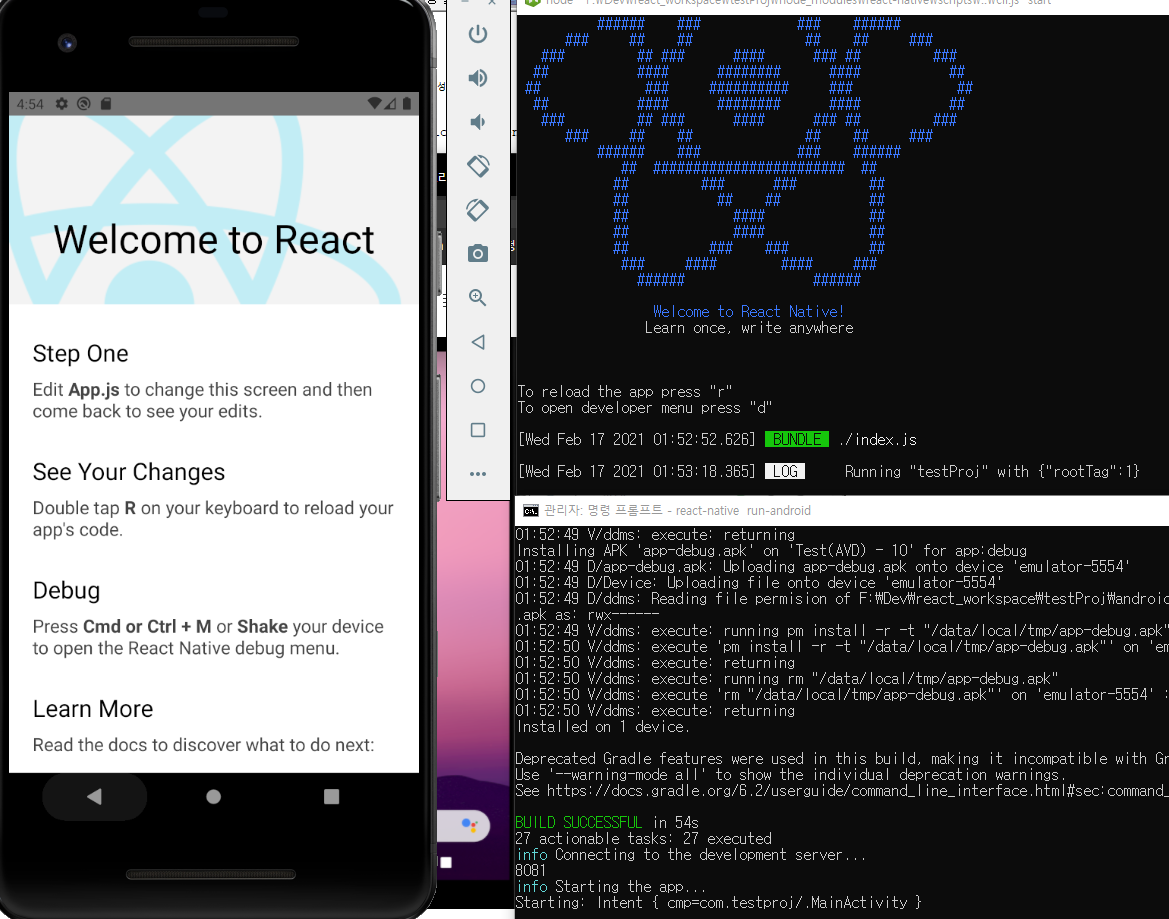The image size is (1169, 919).
Task: Click the white LOG label in Metro terminal
Action: [x=784, y=472]
